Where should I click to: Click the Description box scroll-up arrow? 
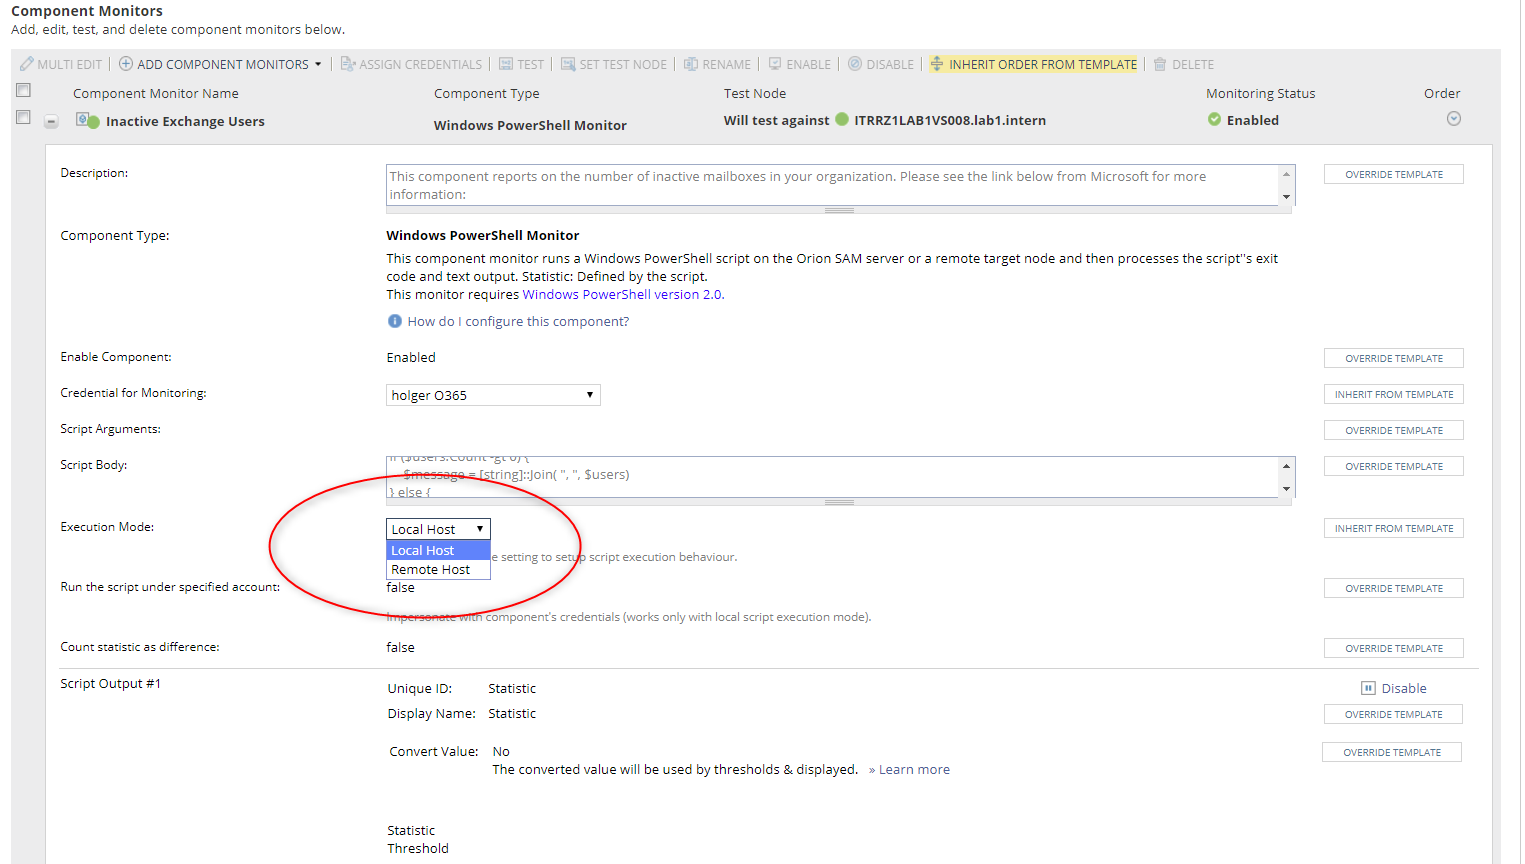coord(1286,173)
